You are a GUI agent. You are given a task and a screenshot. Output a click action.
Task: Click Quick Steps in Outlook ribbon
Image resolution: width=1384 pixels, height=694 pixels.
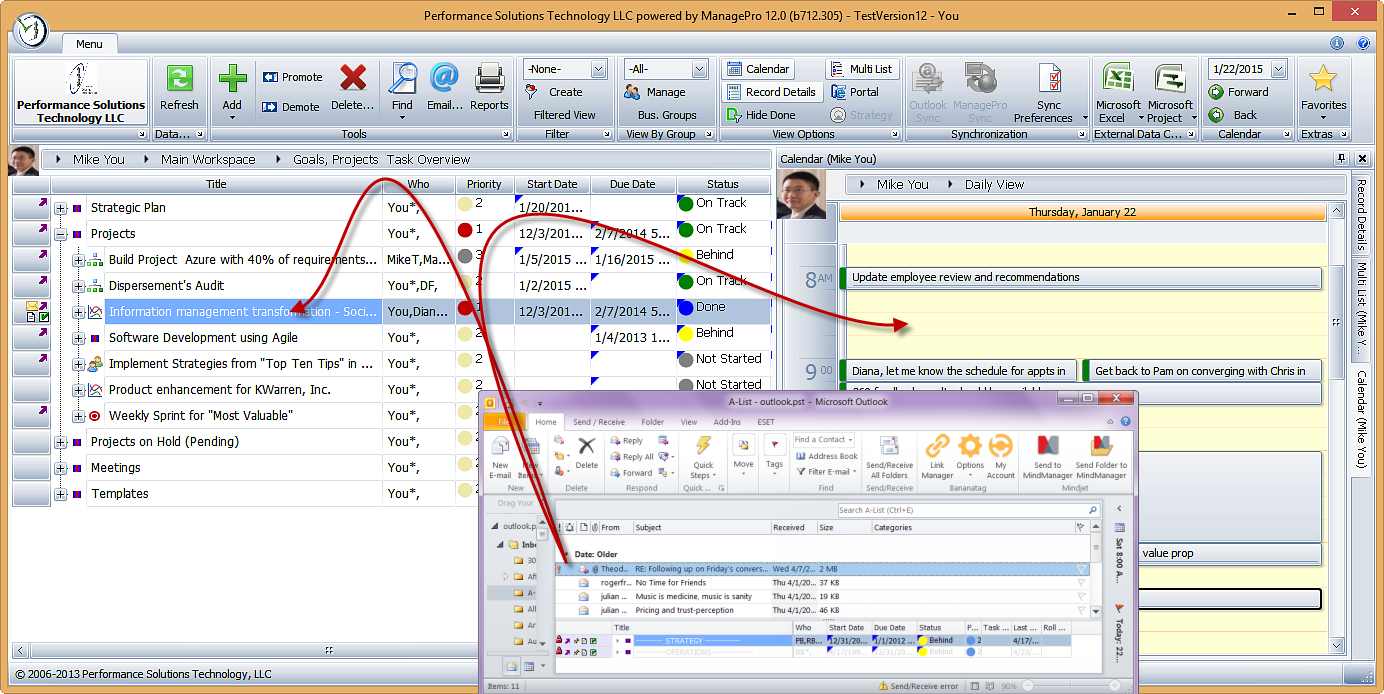coord(704,457)
